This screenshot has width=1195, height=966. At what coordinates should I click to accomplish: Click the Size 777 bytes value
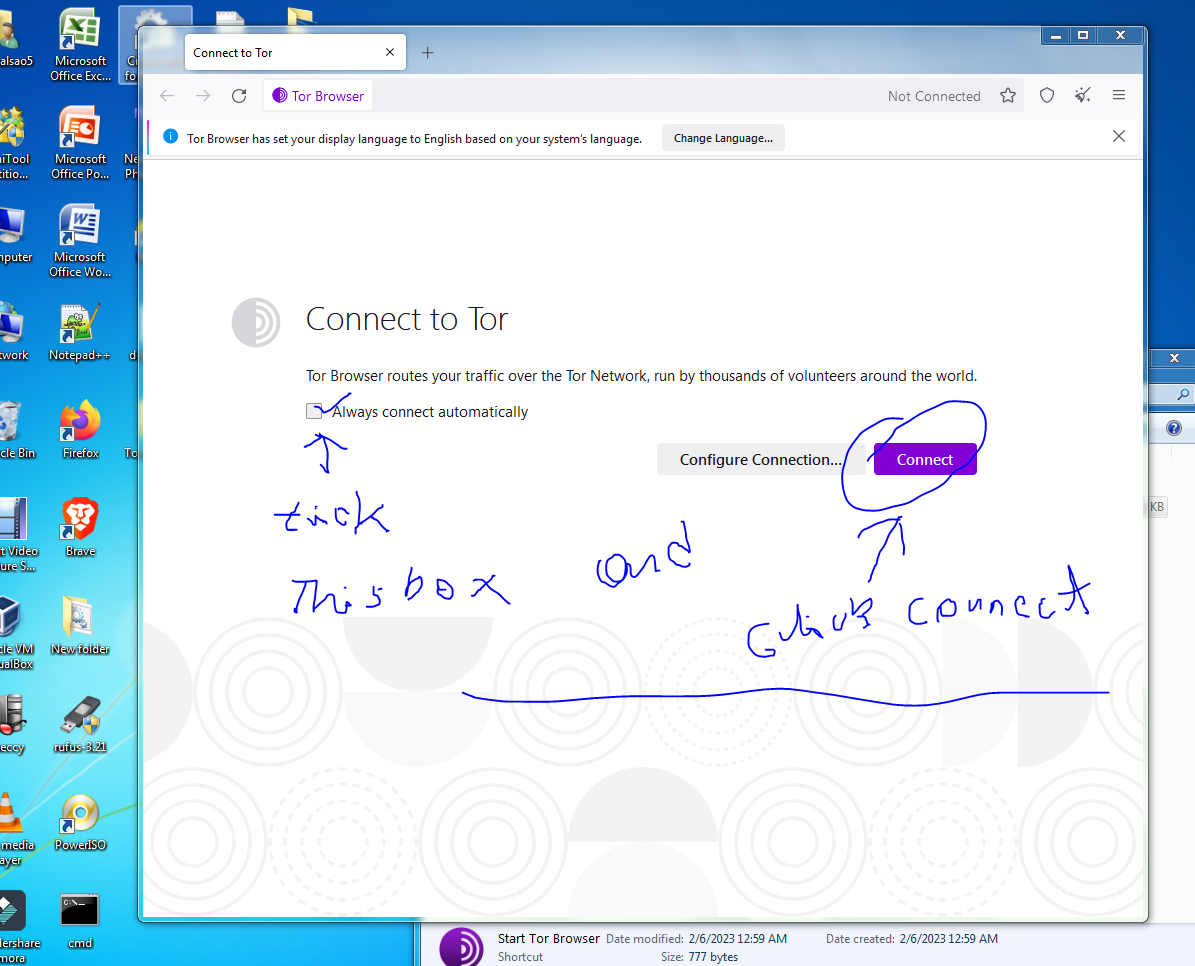[713, 957]
